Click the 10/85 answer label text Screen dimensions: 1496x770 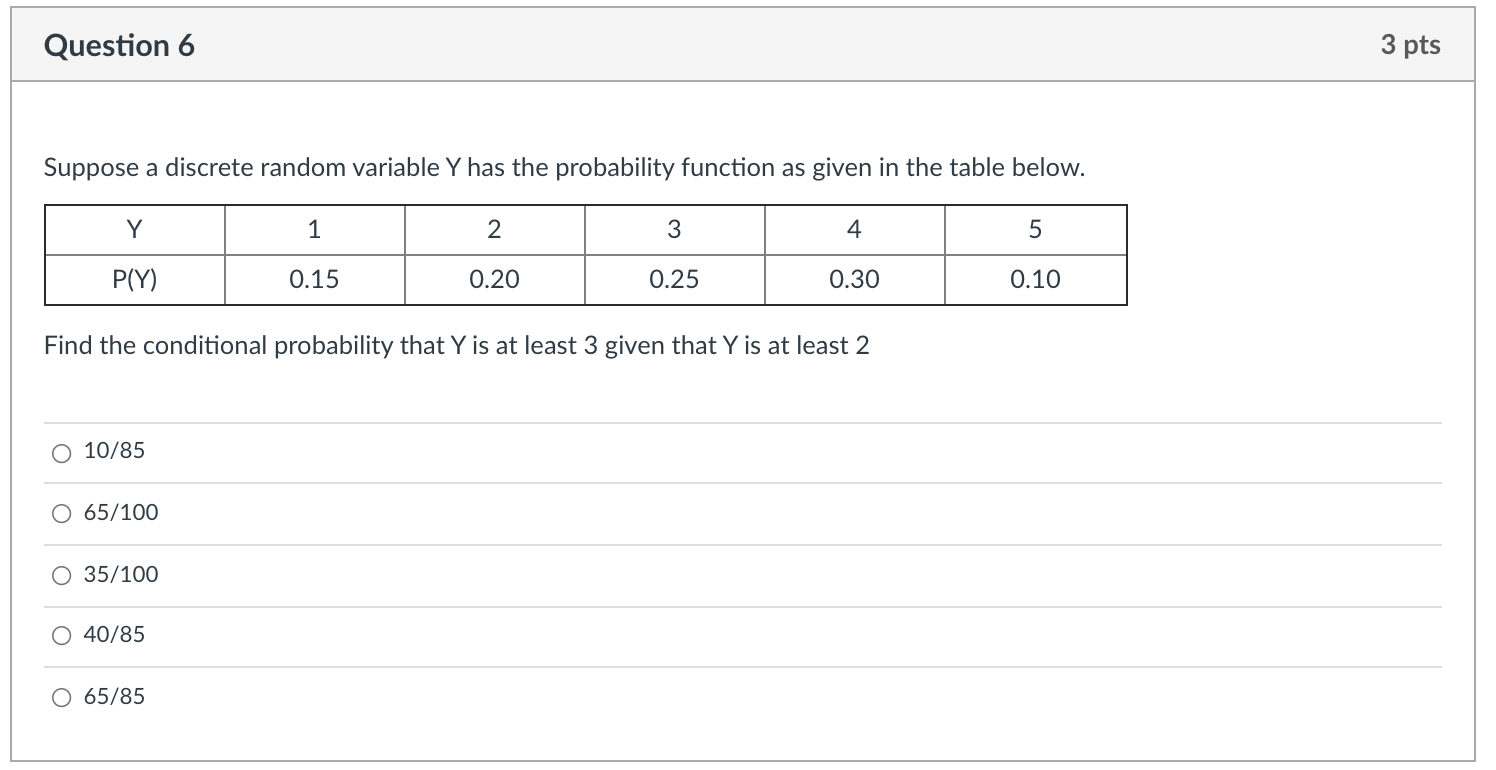[x=118, y=451]
